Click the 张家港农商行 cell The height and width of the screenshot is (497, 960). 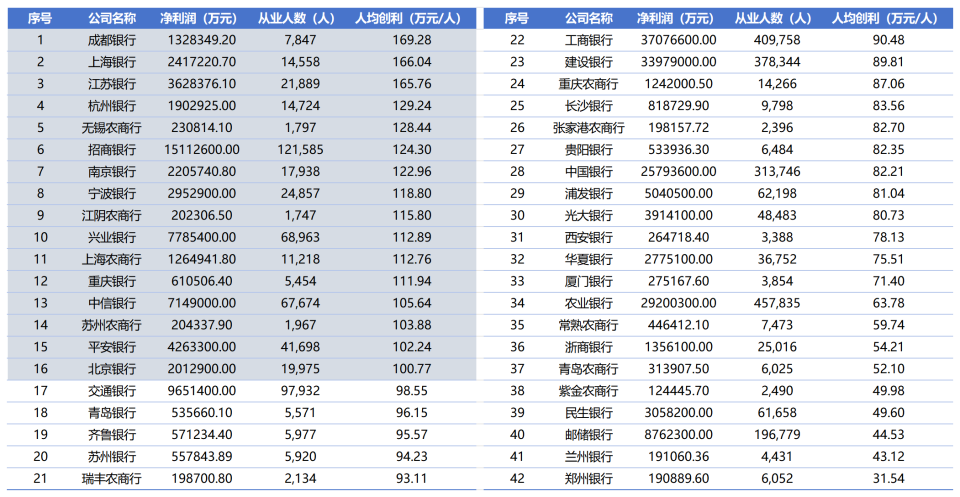pos(588,128)
